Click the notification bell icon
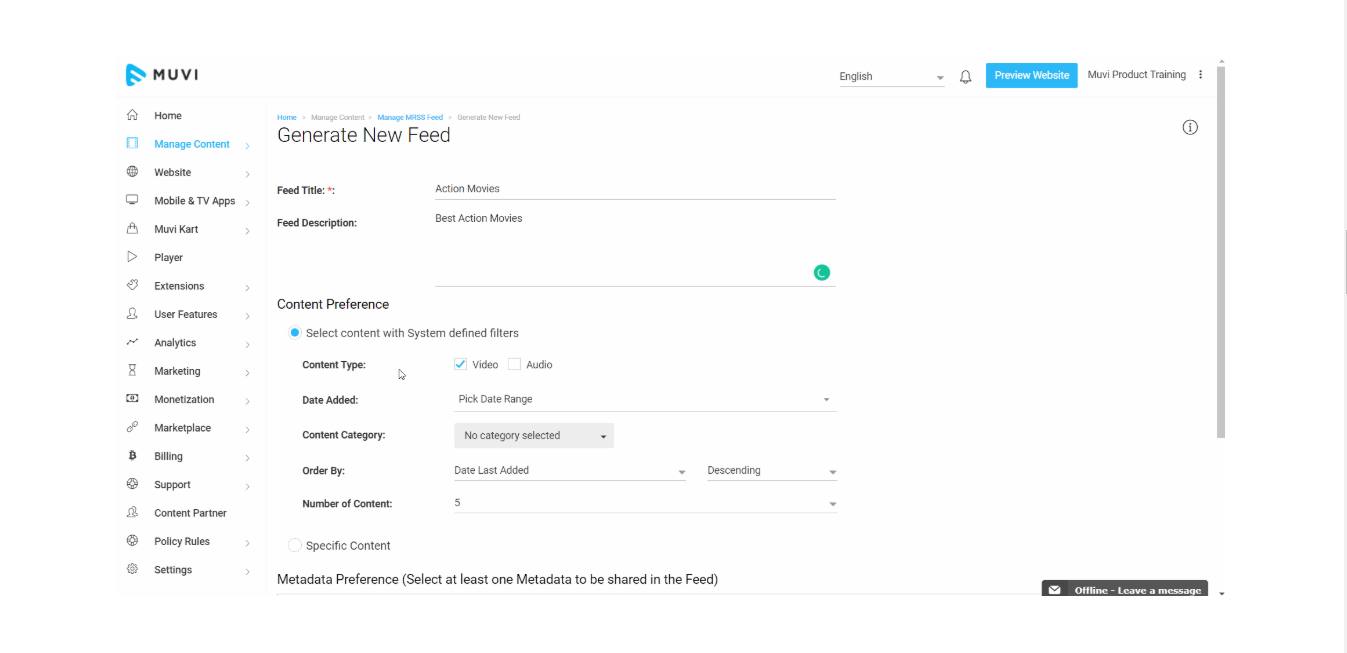Viewport: 1347px width, 653px height. pyautogui.click(x=965, y=77)
